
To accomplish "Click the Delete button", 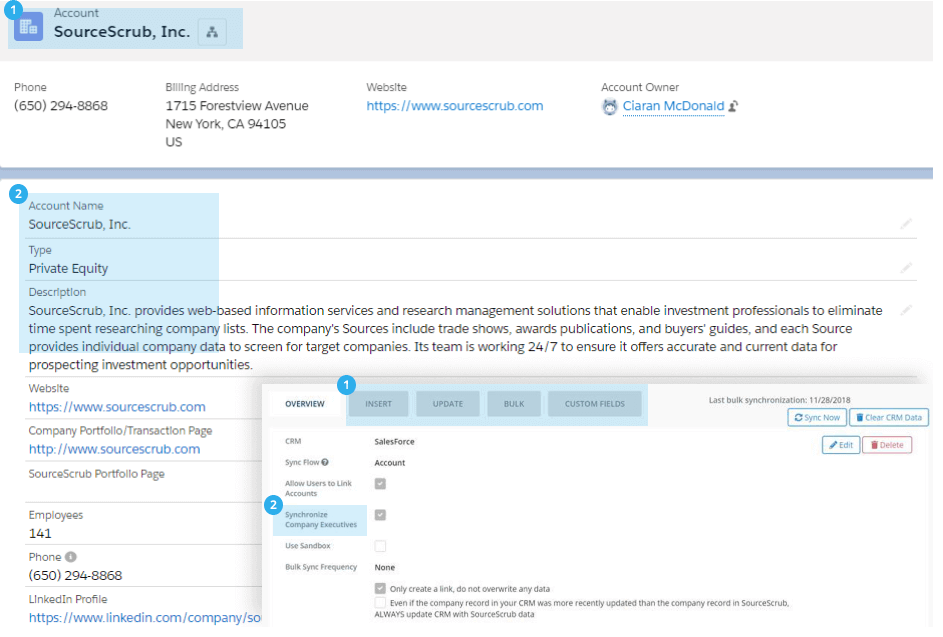I will coord(887,445).
